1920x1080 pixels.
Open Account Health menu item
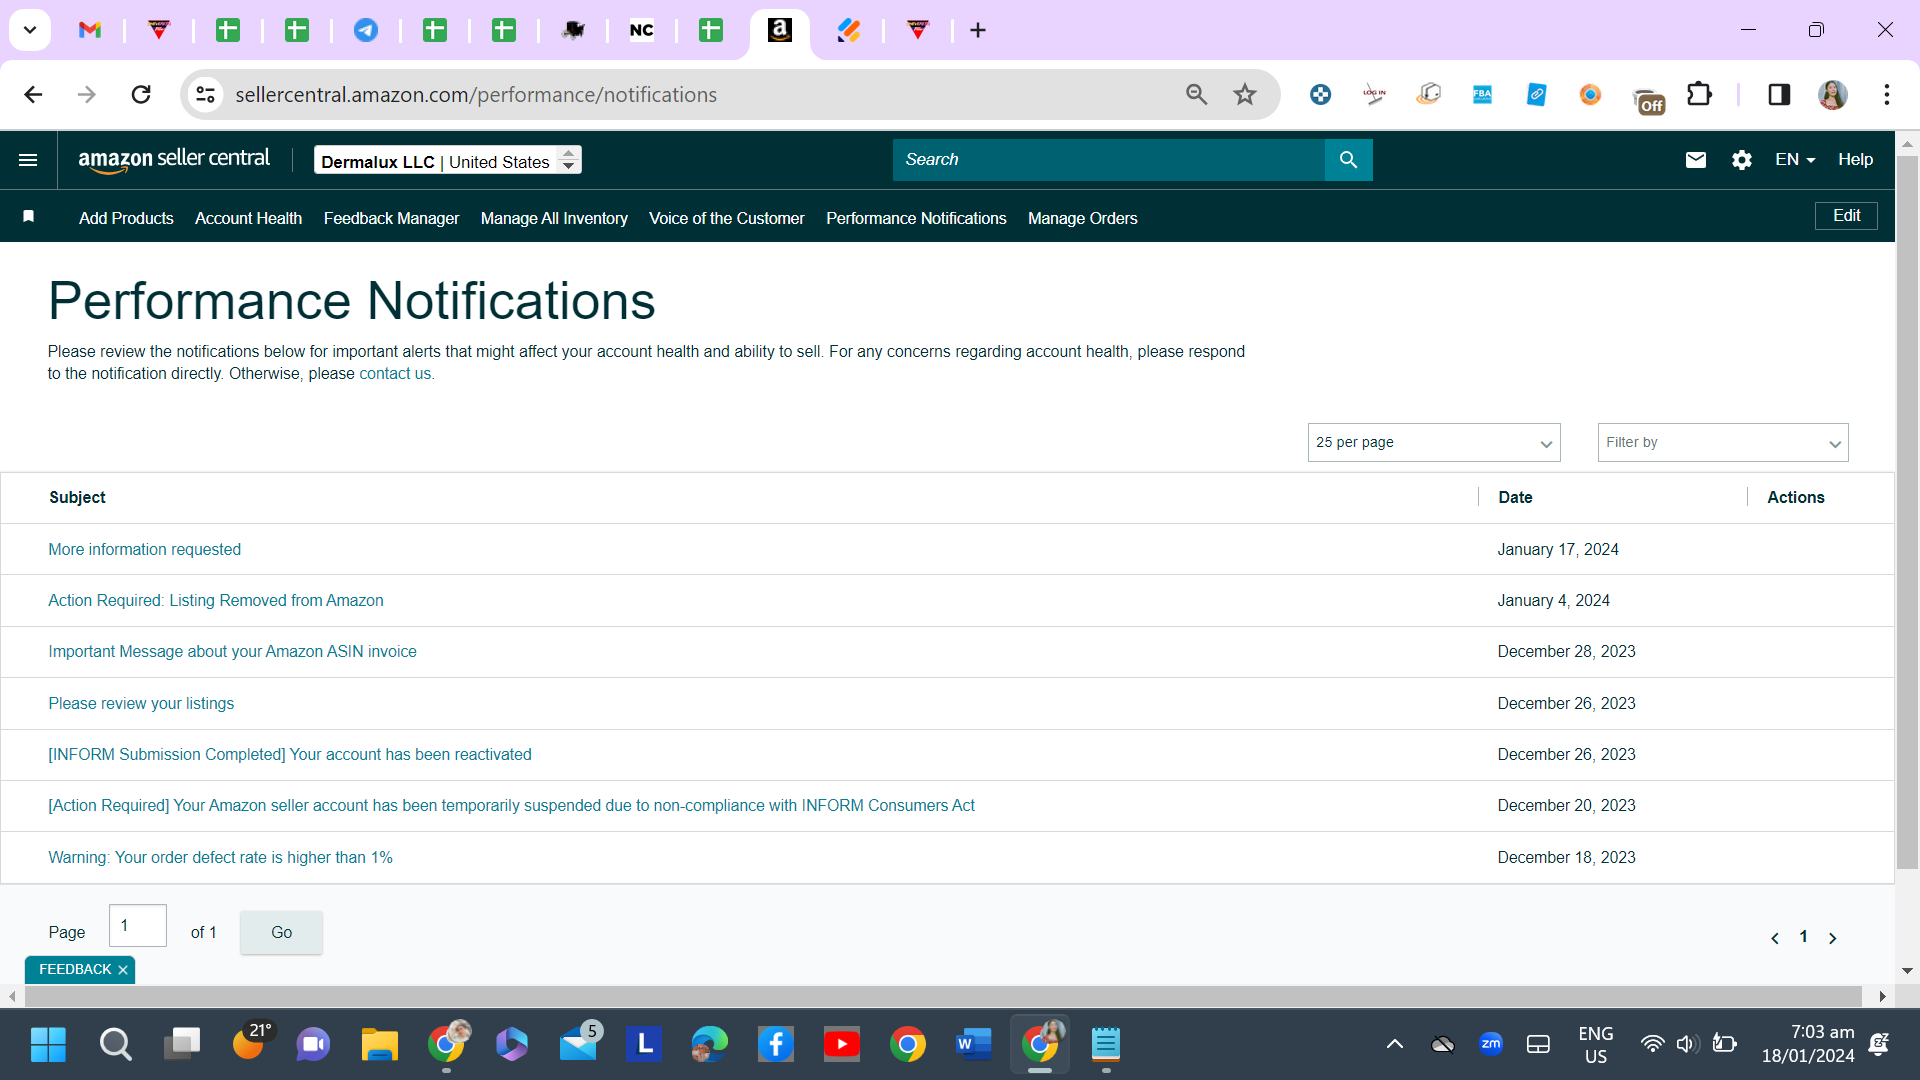248,218
